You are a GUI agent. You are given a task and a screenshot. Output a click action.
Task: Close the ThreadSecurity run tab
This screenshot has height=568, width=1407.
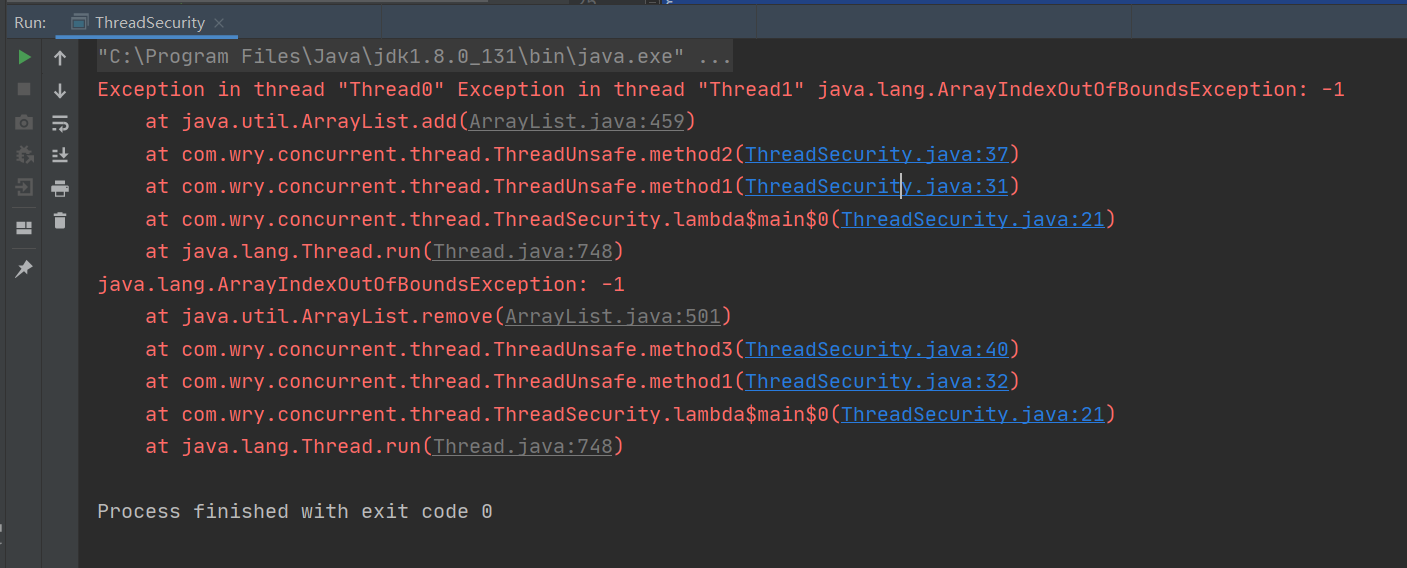219,22
